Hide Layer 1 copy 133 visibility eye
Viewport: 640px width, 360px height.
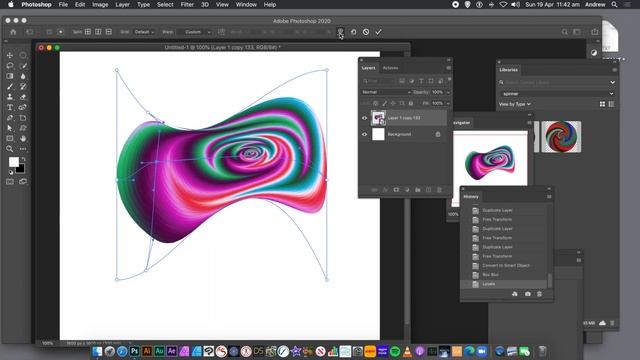click(364, 118)
